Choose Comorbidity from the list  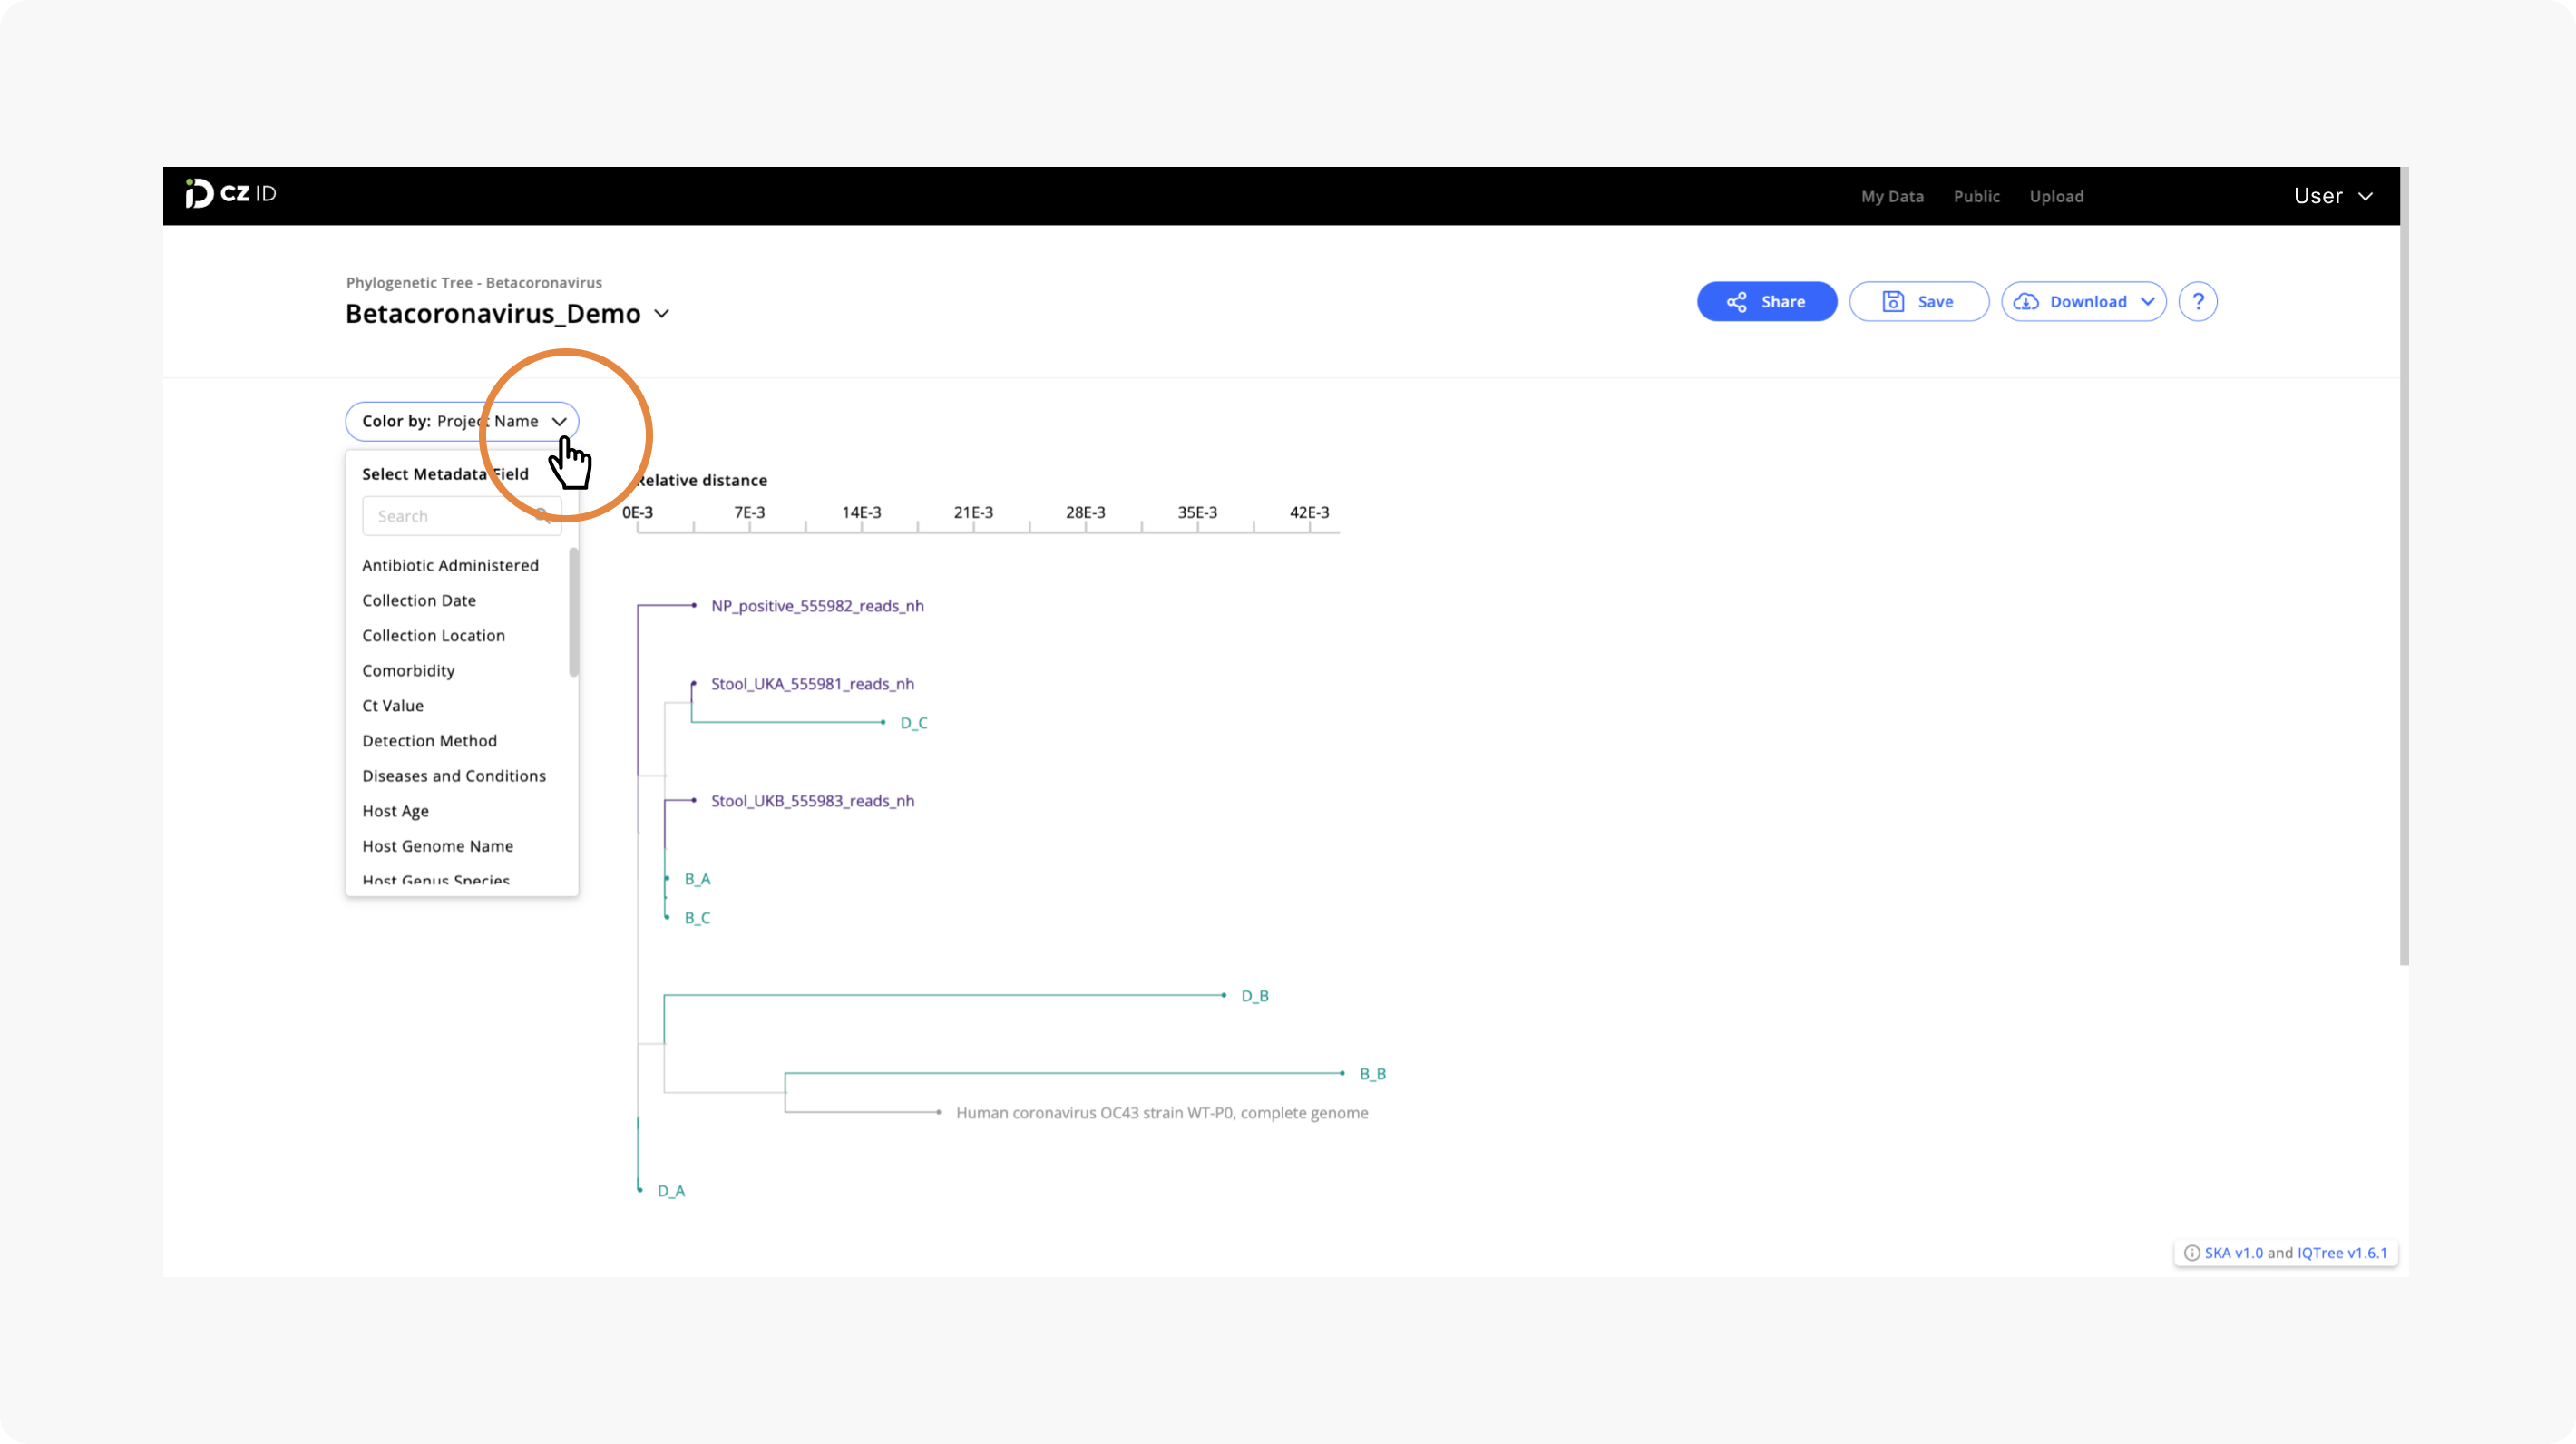[x=408, y=670]
